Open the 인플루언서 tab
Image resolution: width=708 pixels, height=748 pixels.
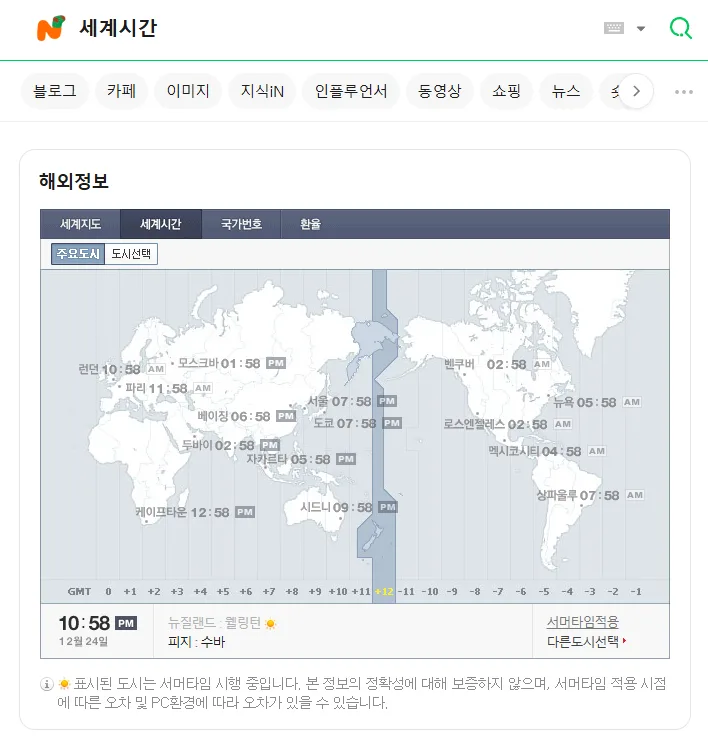click(351, 91)
